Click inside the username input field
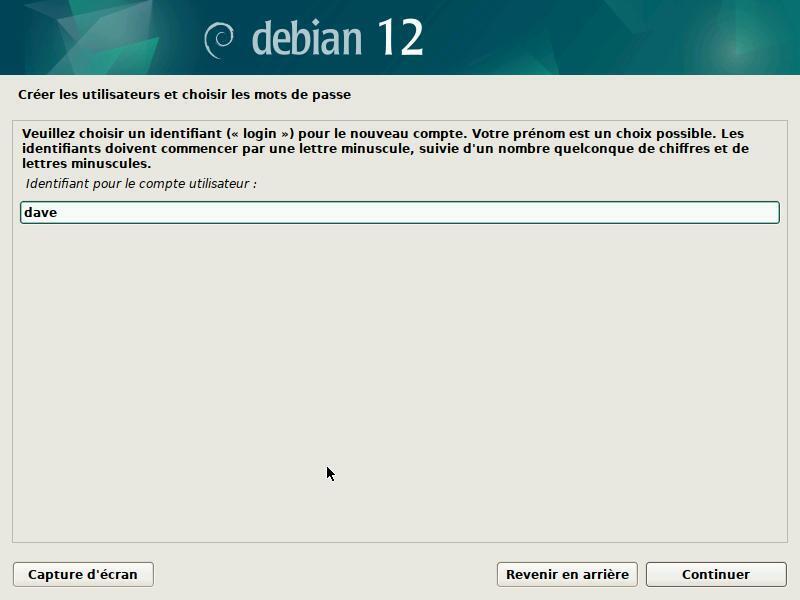The height and width of the screenshot is (600, 800). (x=400, y=212)
